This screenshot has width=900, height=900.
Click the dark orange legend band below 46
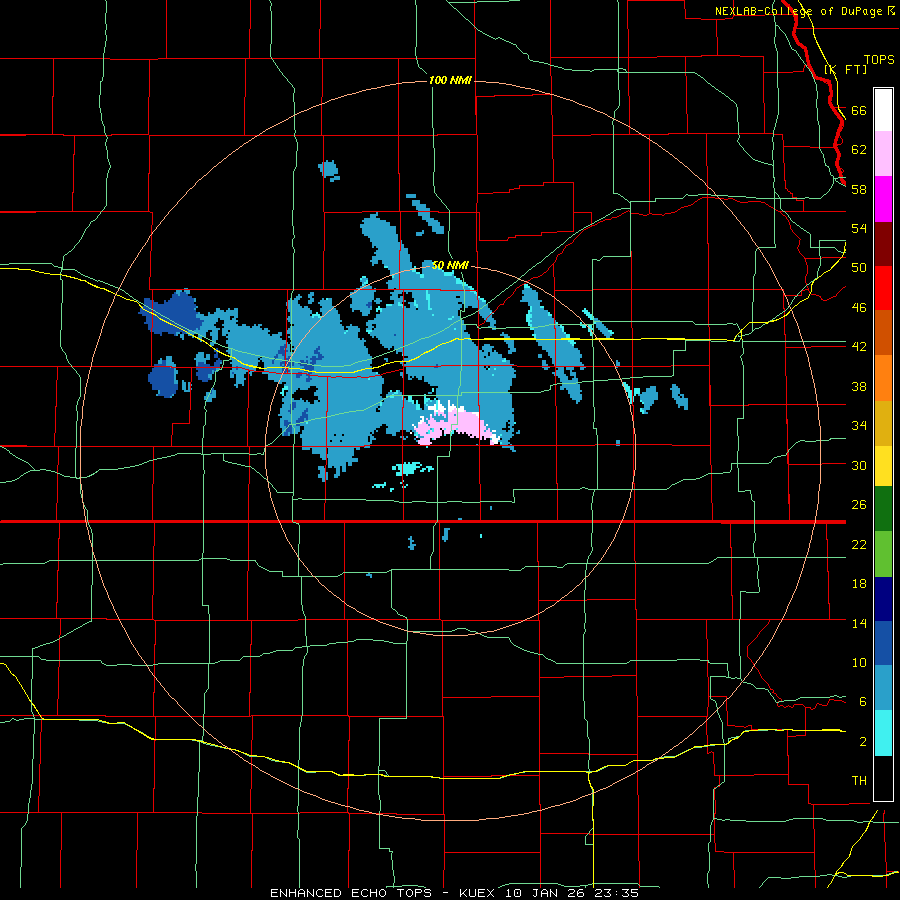883,332
